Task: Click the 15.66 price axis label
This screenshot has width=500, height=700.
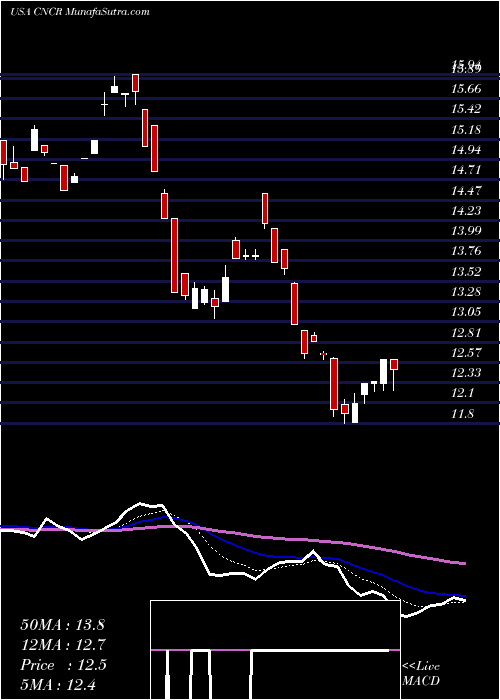Action: (x=466, y=89)
